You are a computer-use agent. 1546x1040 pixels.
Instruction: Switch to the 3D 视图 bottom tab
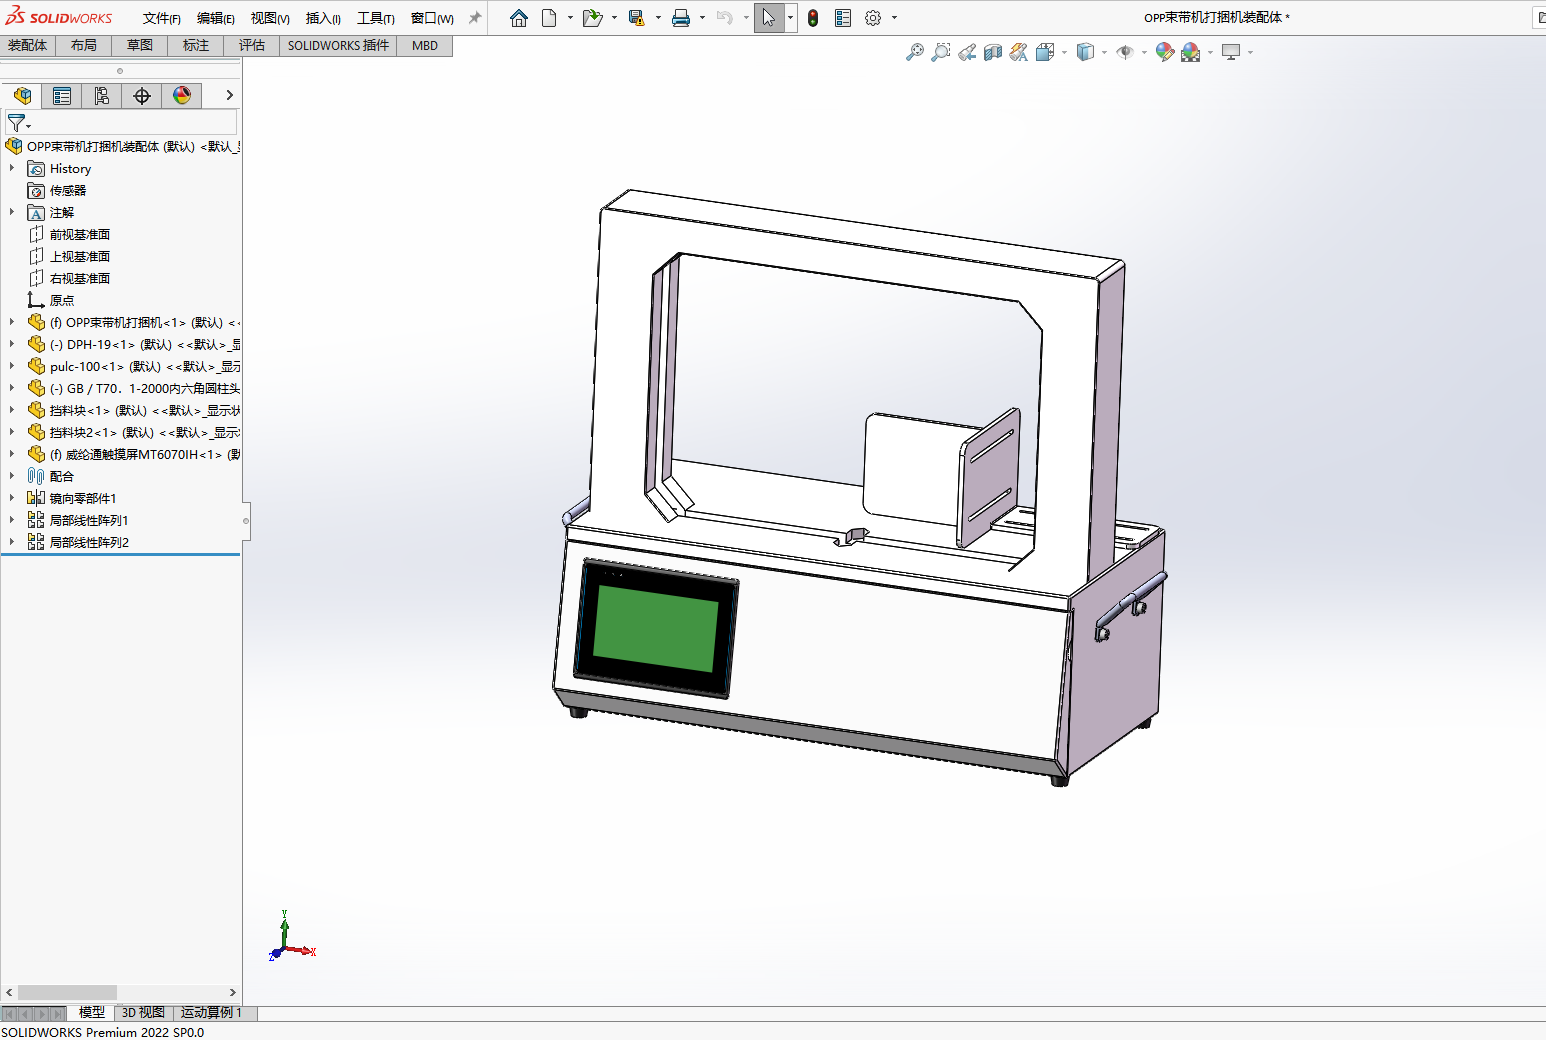coord(143,1013)
